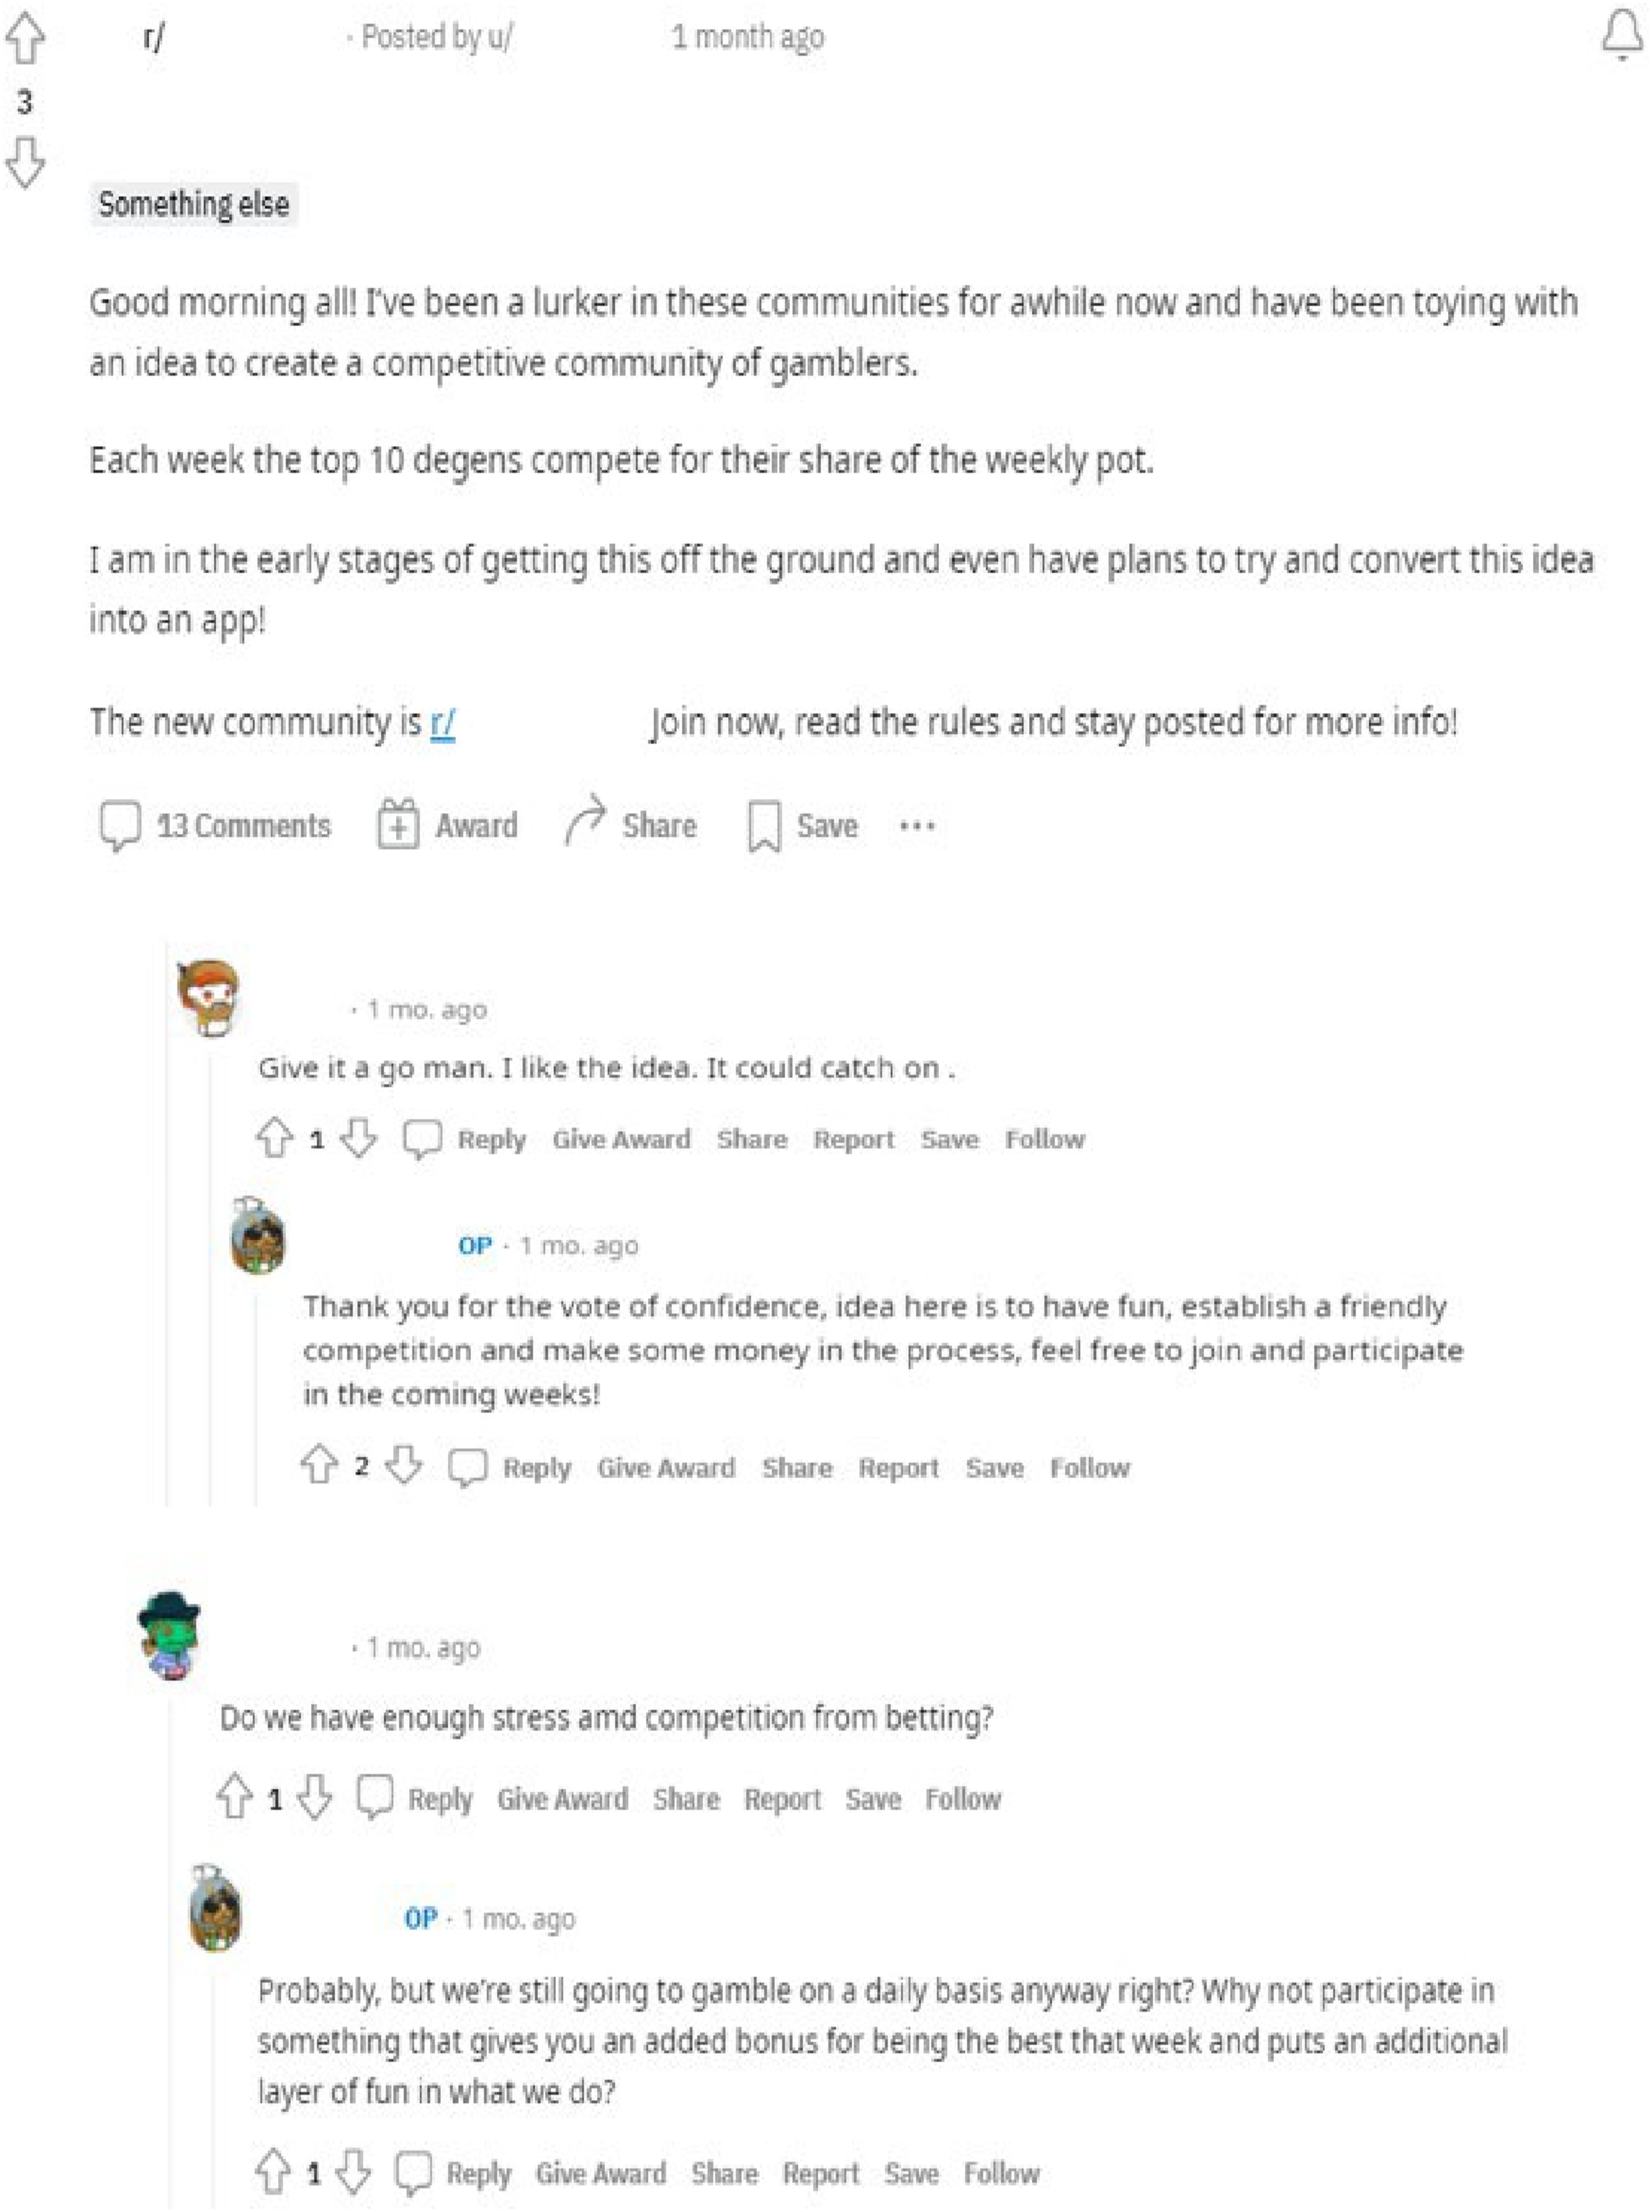Reply to the 'Give it a go man' comment
This screenshot has height=2212, width=1652.
(465, 1139)
